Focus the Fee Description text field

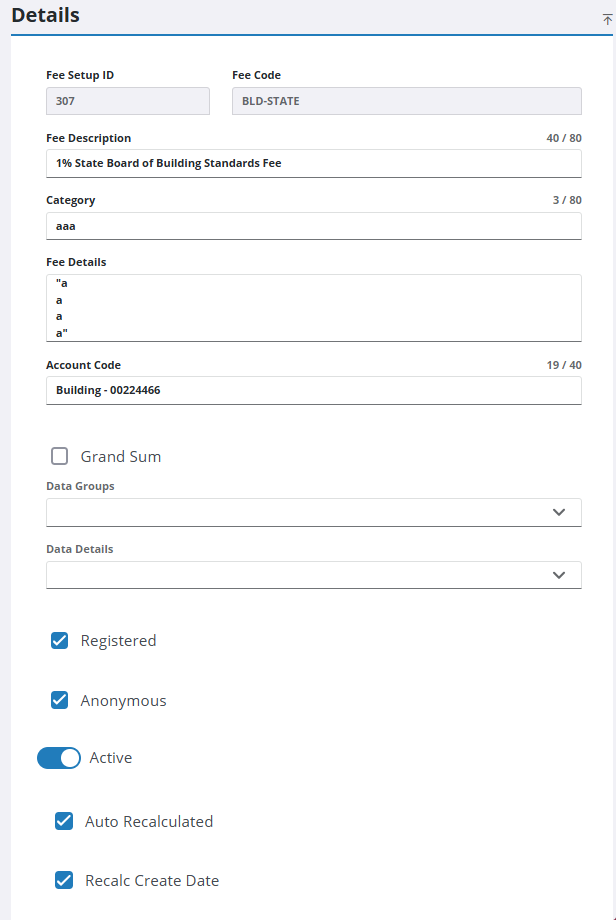tap(313, 163)
